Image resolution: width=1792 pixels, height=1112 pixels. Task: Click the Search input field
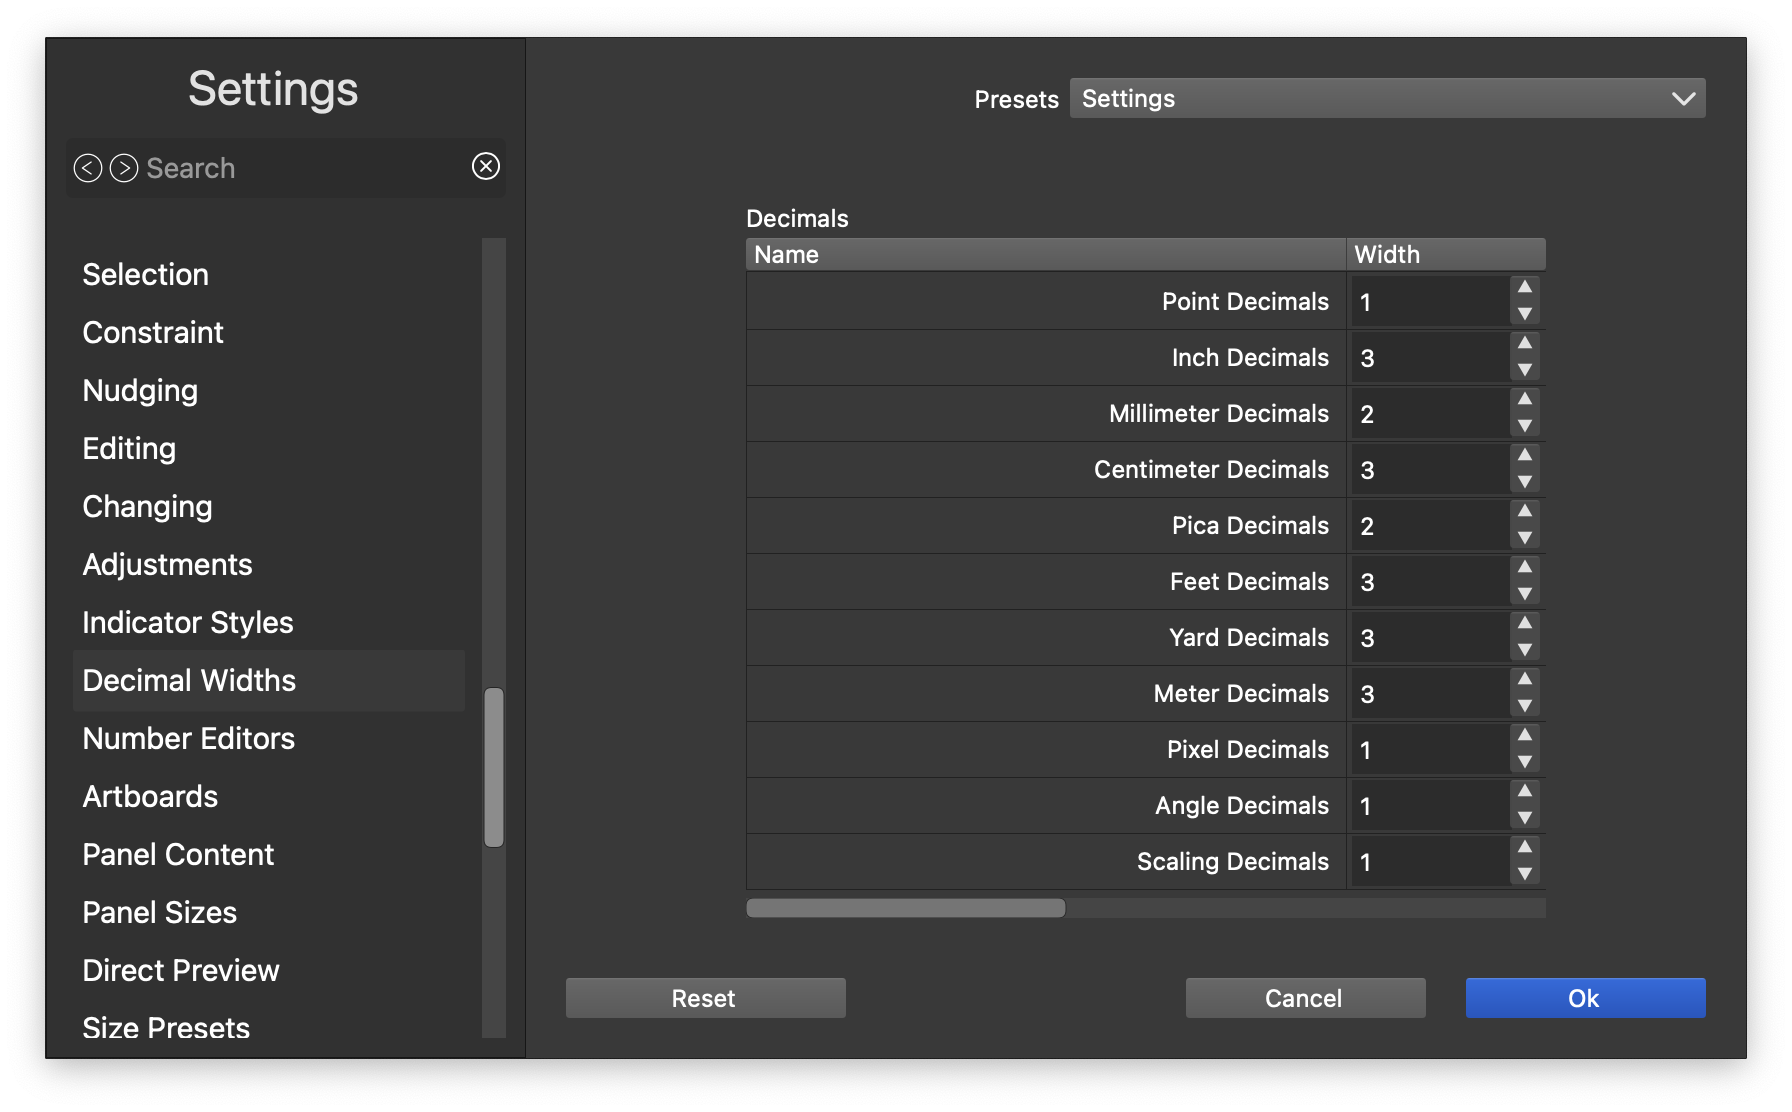click(300, 168)
